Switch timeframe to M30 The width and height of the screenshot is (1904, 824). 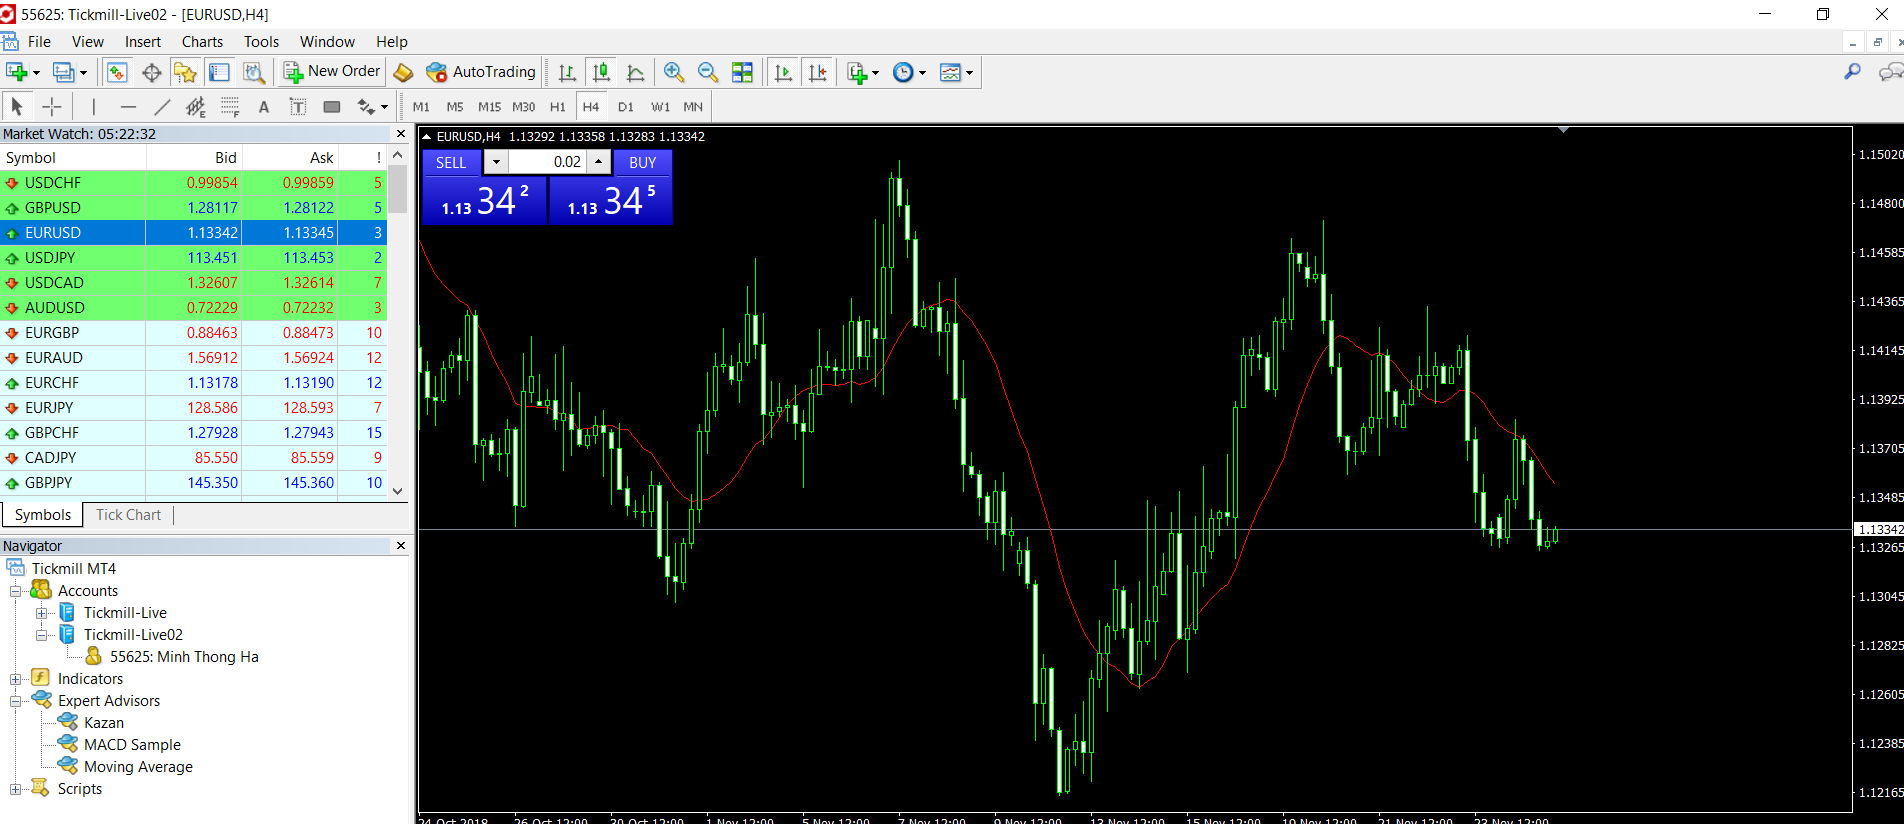click(523, 106)
